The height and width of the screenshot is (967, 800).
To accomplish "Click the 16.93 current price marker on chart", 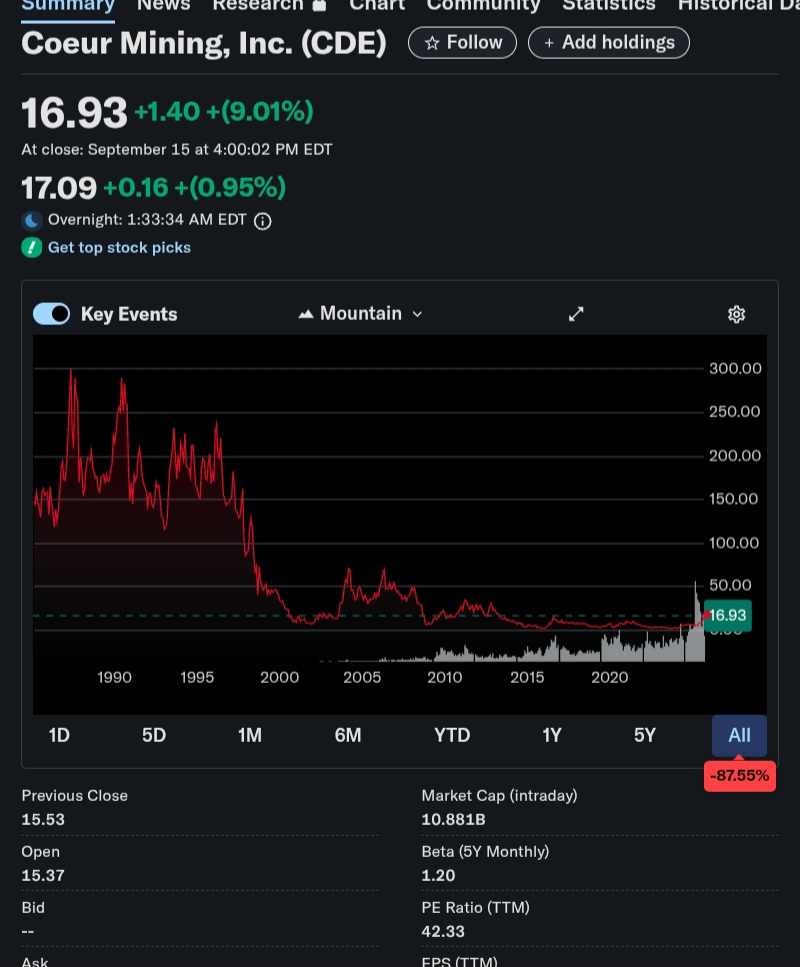I will [x=728, y=615].
